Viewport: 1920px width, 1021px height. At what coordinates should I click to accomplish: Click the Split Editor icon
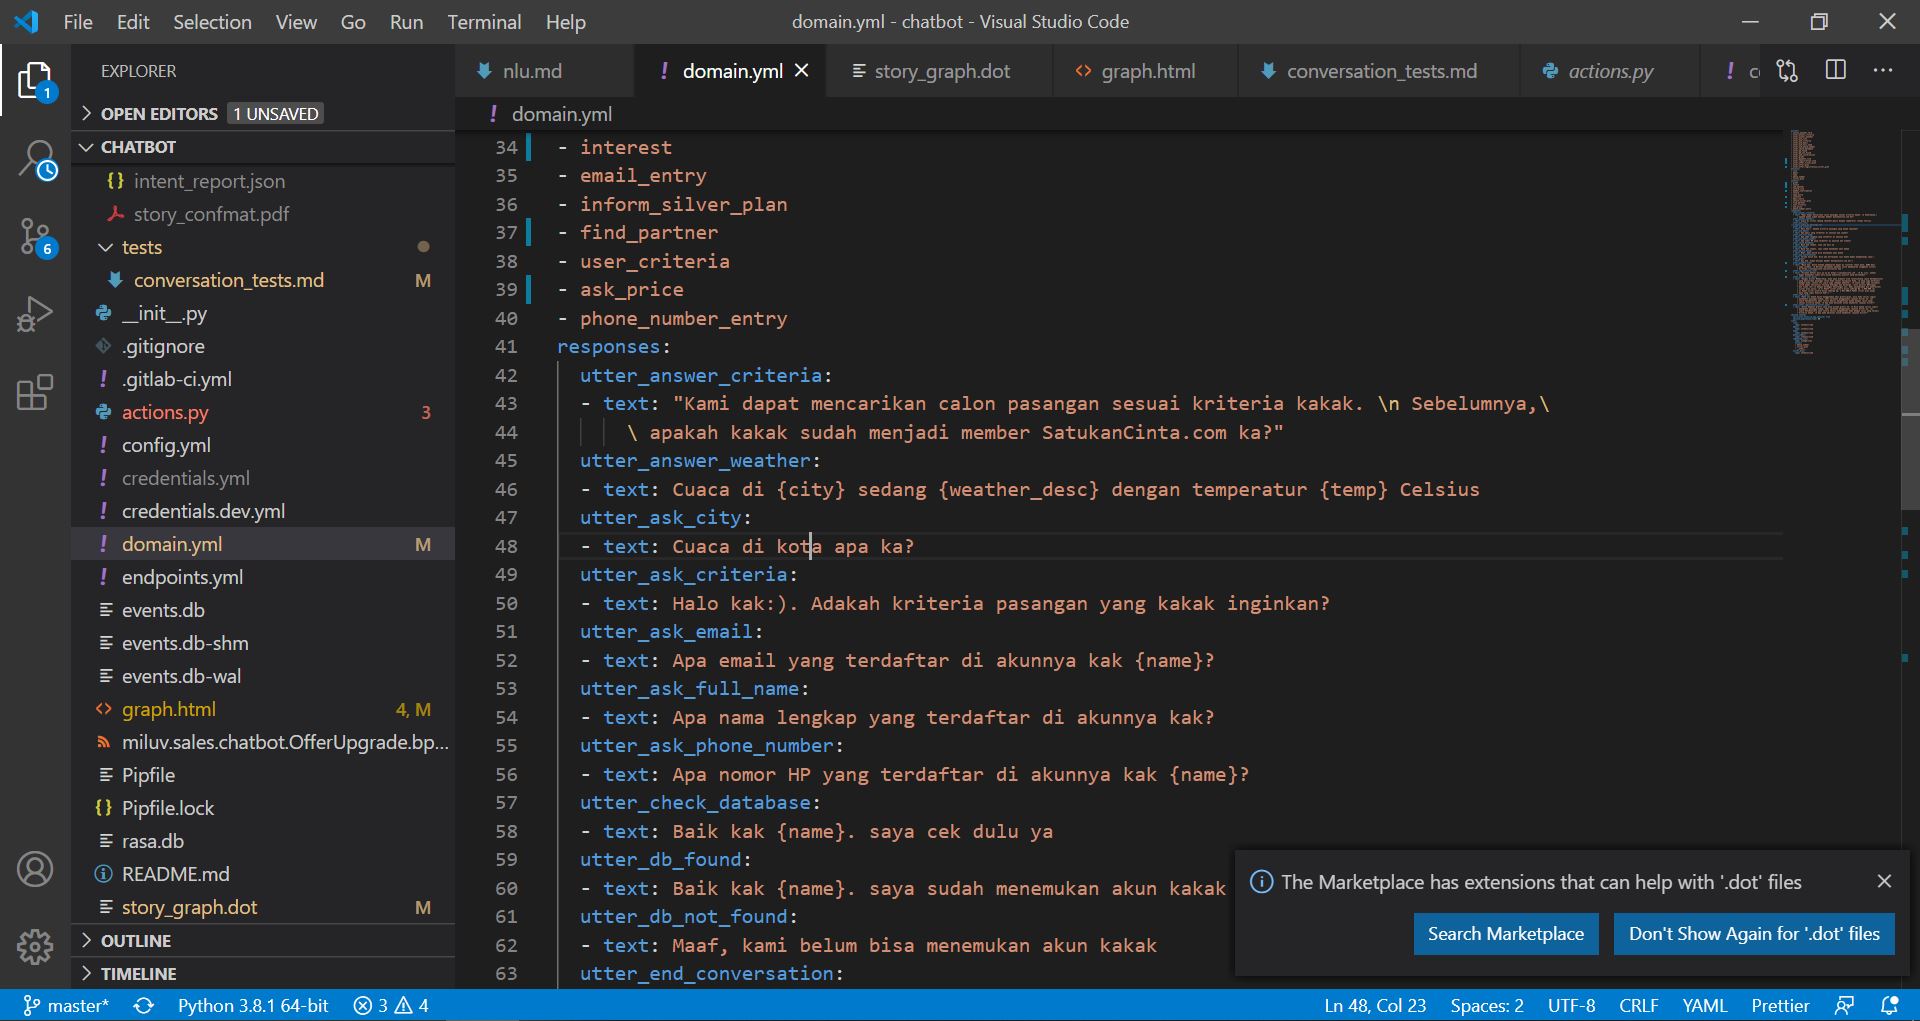pyautogui.click(x=1837, y=70)
